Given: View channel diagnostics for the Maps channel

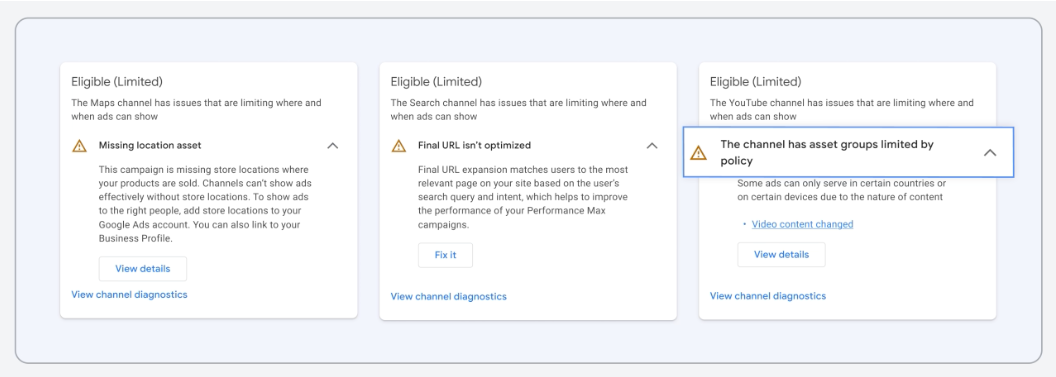Looking at the screenshot, I should click(x=129, y=294).
